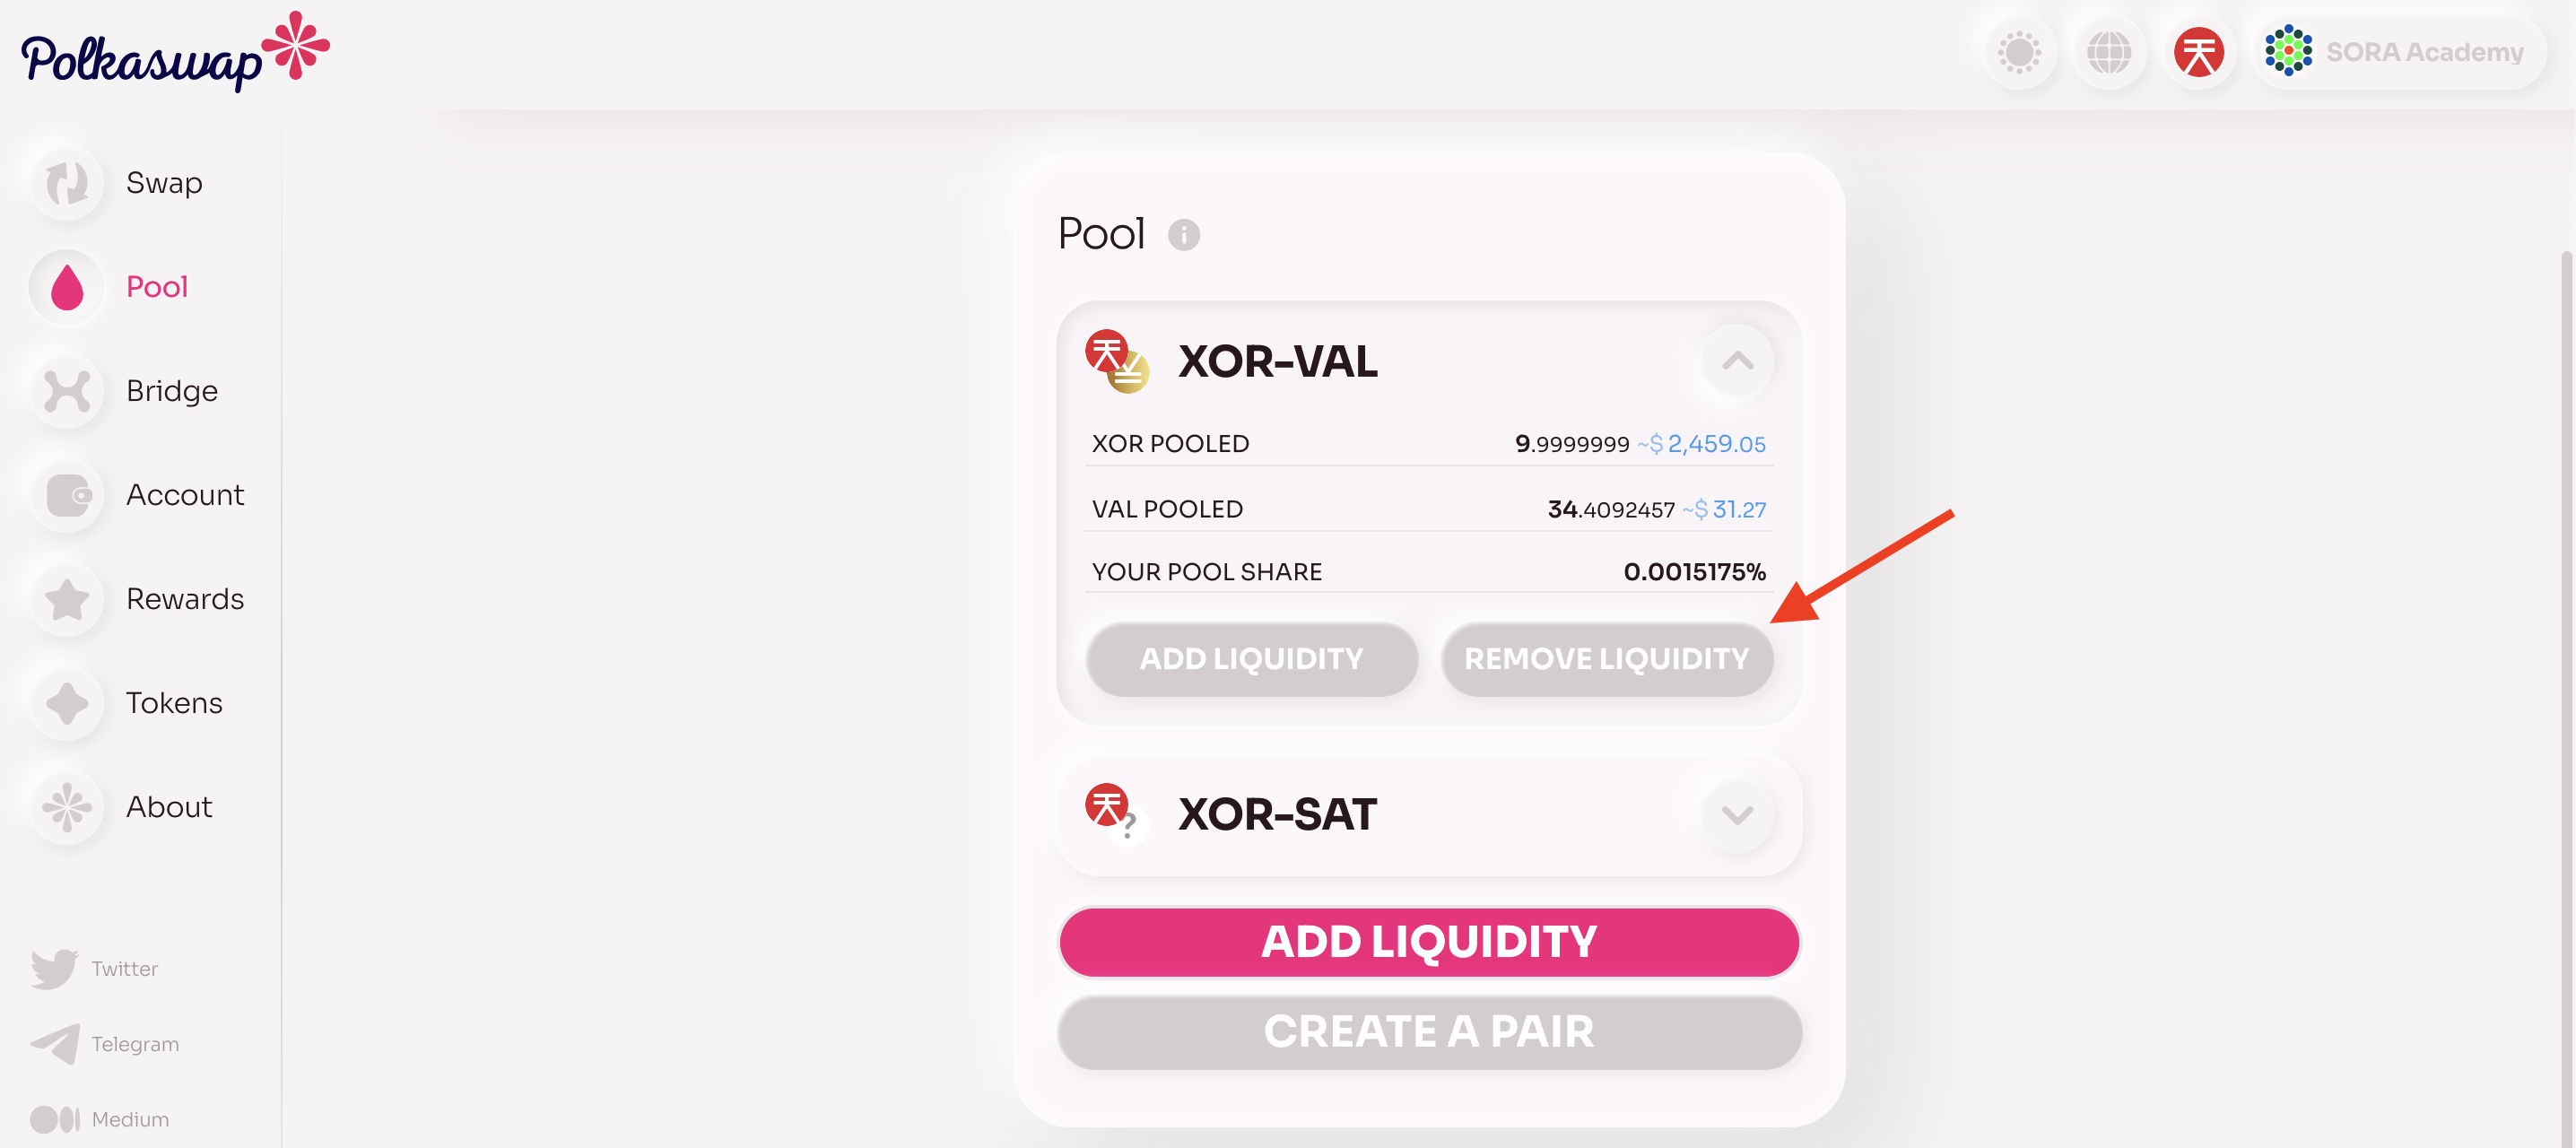Collapse the XOR-VAL pool card

click(x=1737, y=361)
